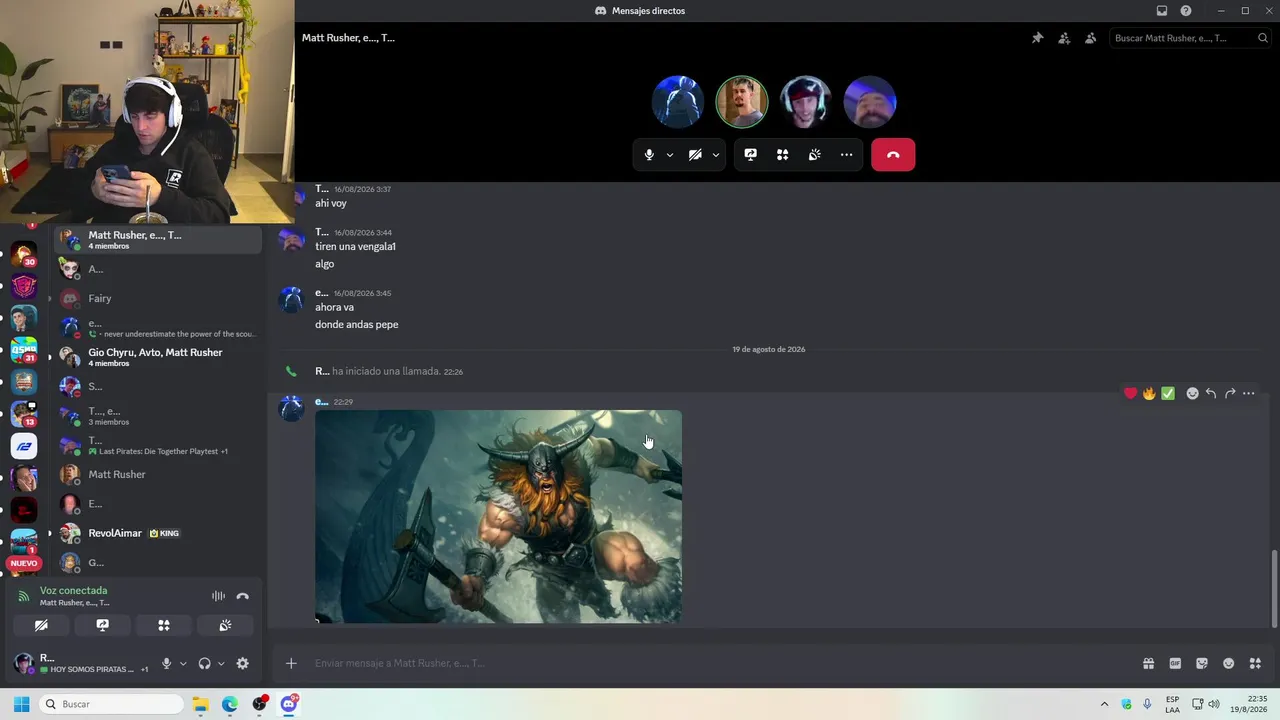
Task: Open user settings gear
Action: [242, 663]
